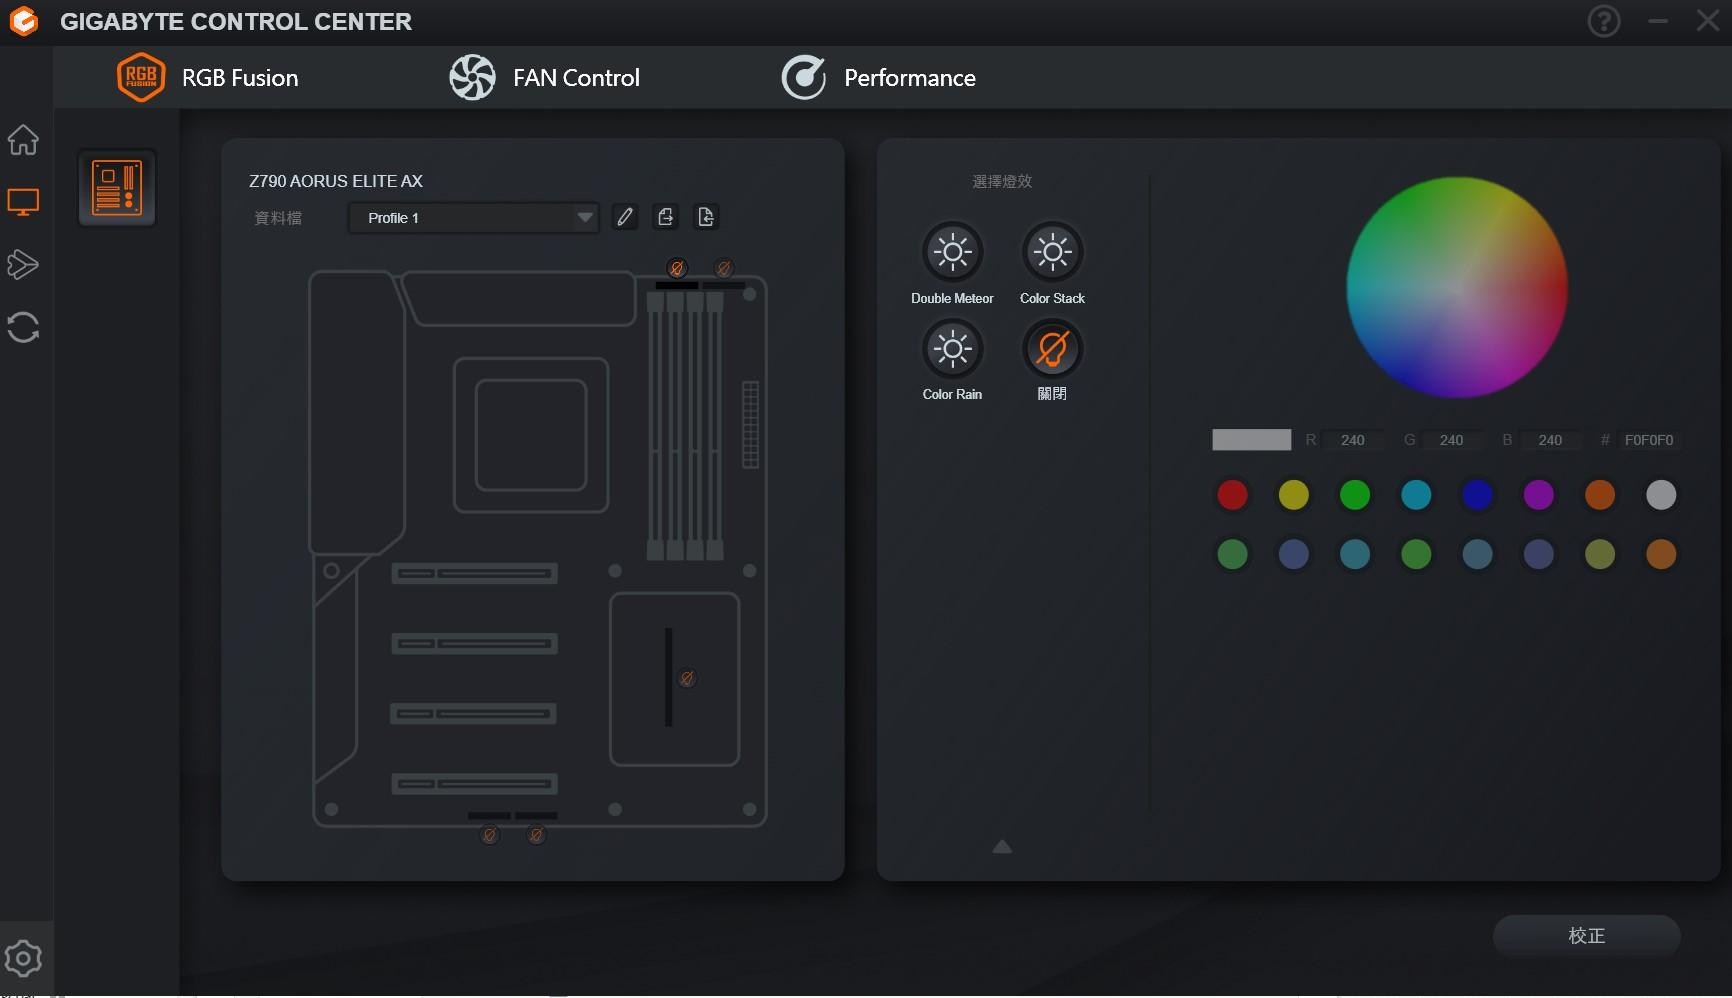This screenshot has height=998, width=1732.
Task: Choose the white color swatch
Action: [1661, 495]
